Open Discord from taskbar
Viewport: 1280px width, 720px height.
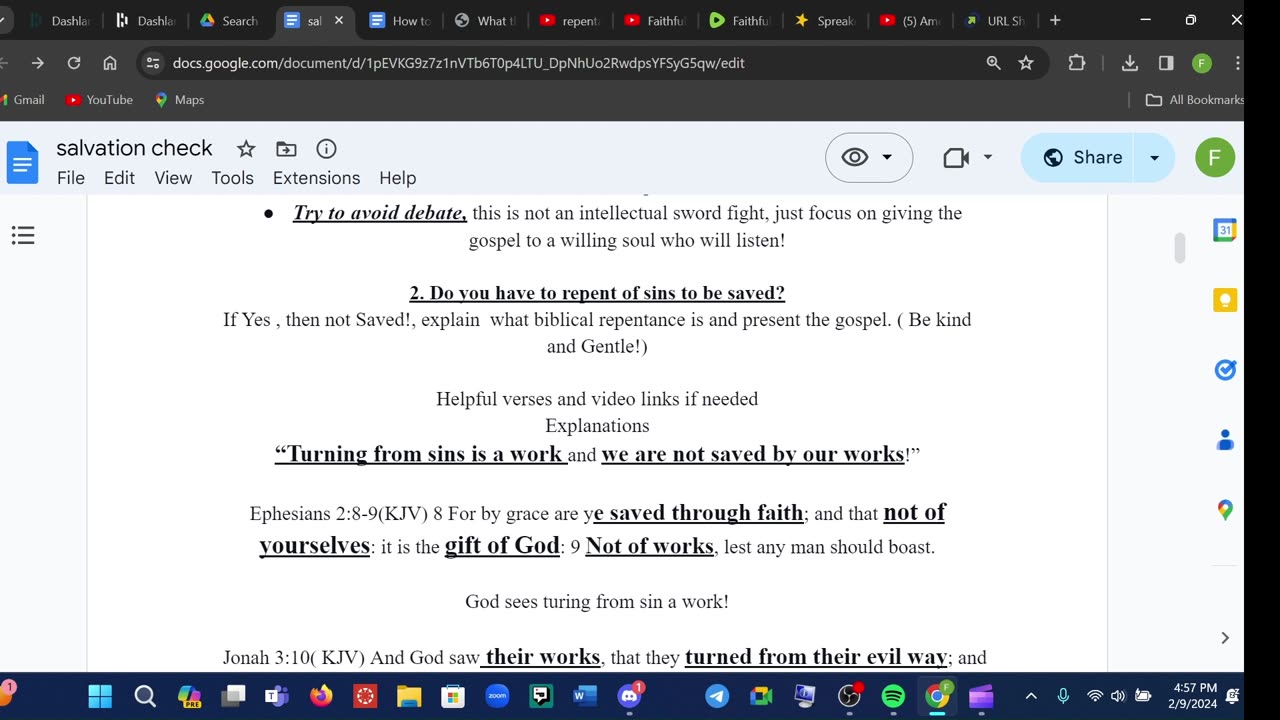click(x=629, y=696)
